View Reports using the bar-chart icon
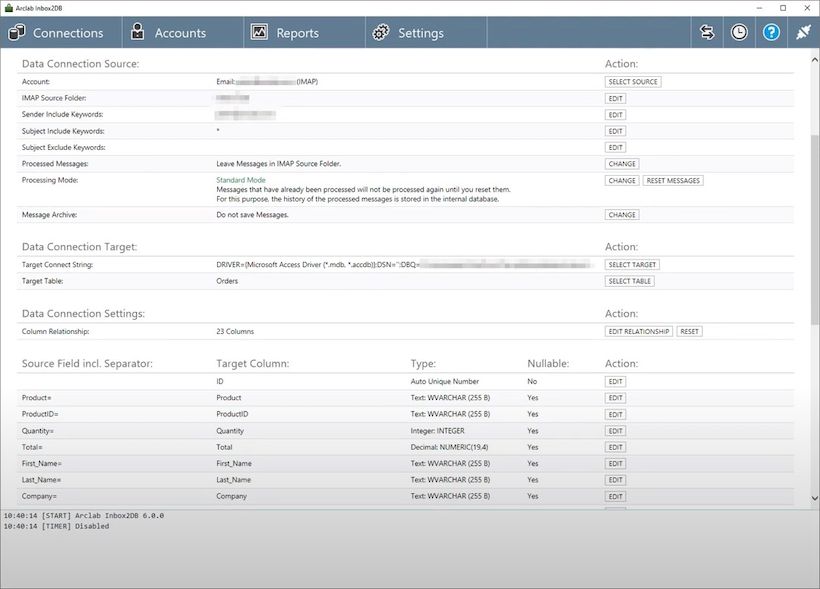 point(258,31)
